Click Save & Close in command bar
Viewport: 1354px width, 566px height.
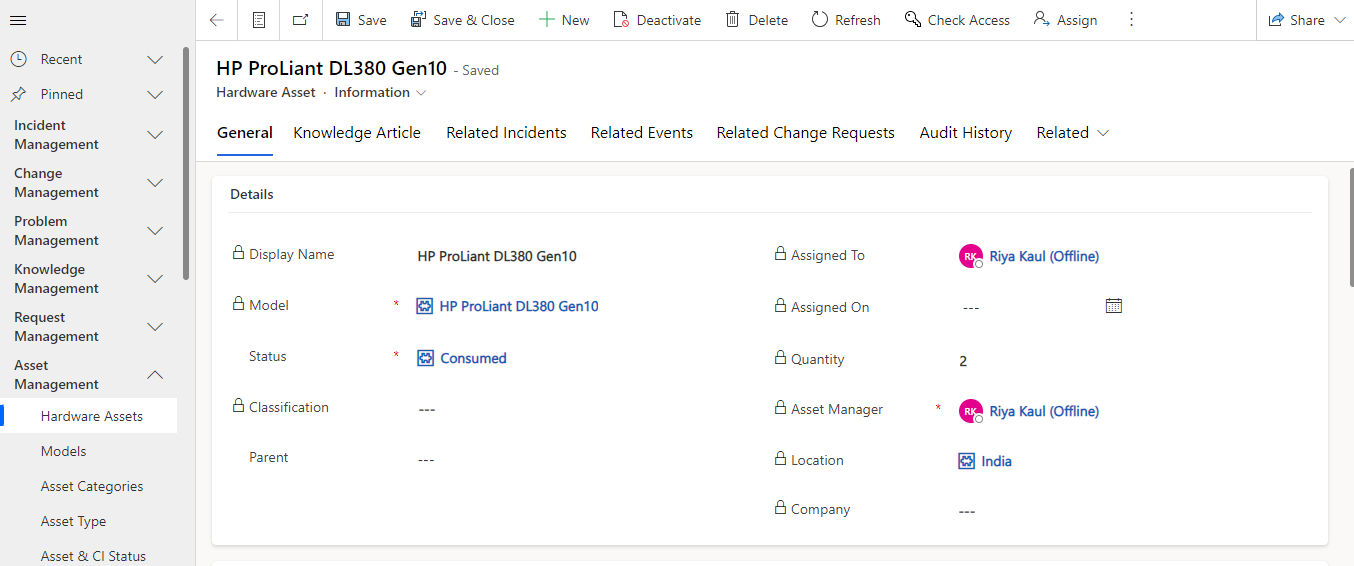click(x=463, y=20)
